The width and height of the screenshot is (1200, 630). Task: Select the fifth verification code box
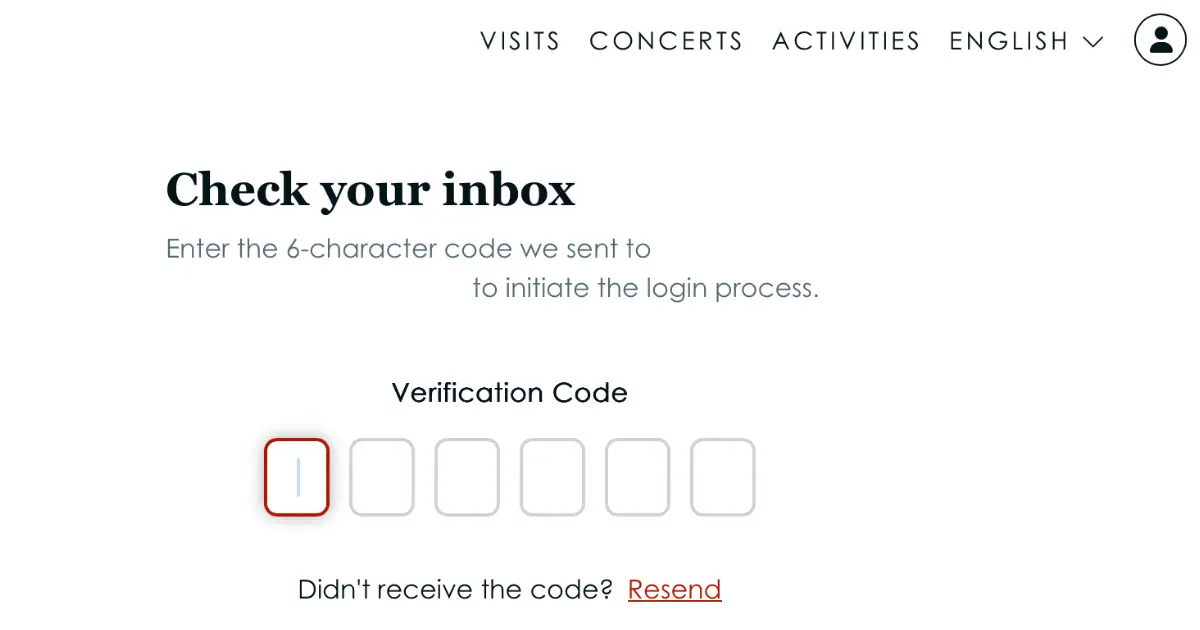tap(638, 477)
